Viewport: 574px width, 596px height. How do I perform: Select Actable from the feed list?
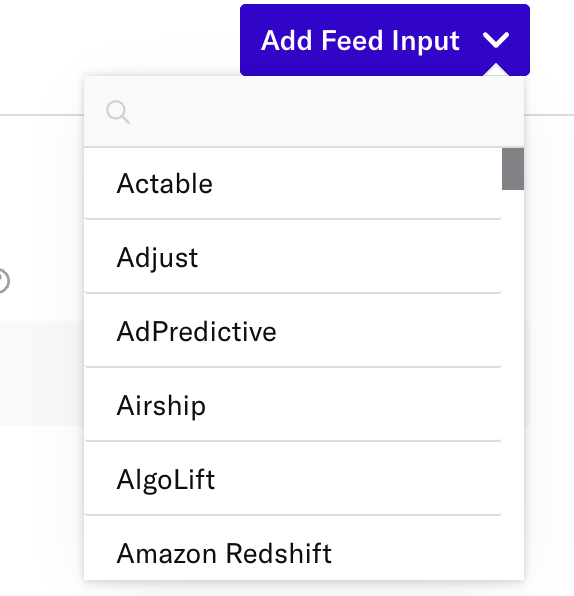tap(293, 183)
